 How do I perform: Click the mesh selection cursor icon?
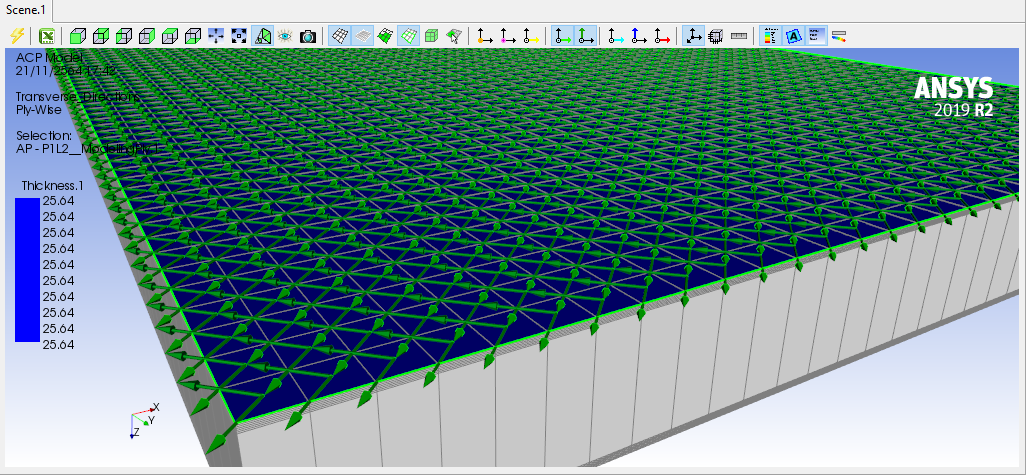(x=454, y=36)
